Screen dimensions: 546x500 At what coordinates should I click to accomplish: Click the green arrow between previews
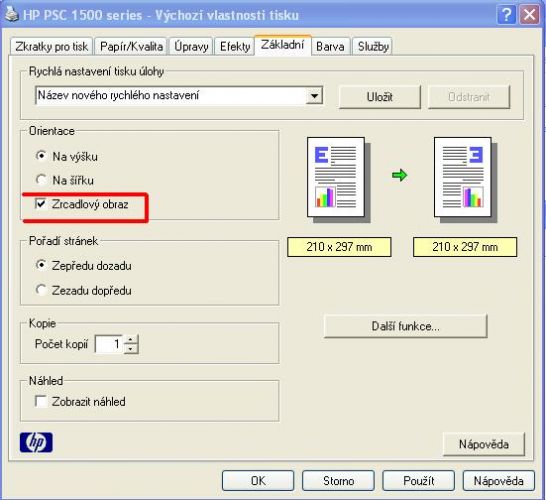click(x=399, y=175)
